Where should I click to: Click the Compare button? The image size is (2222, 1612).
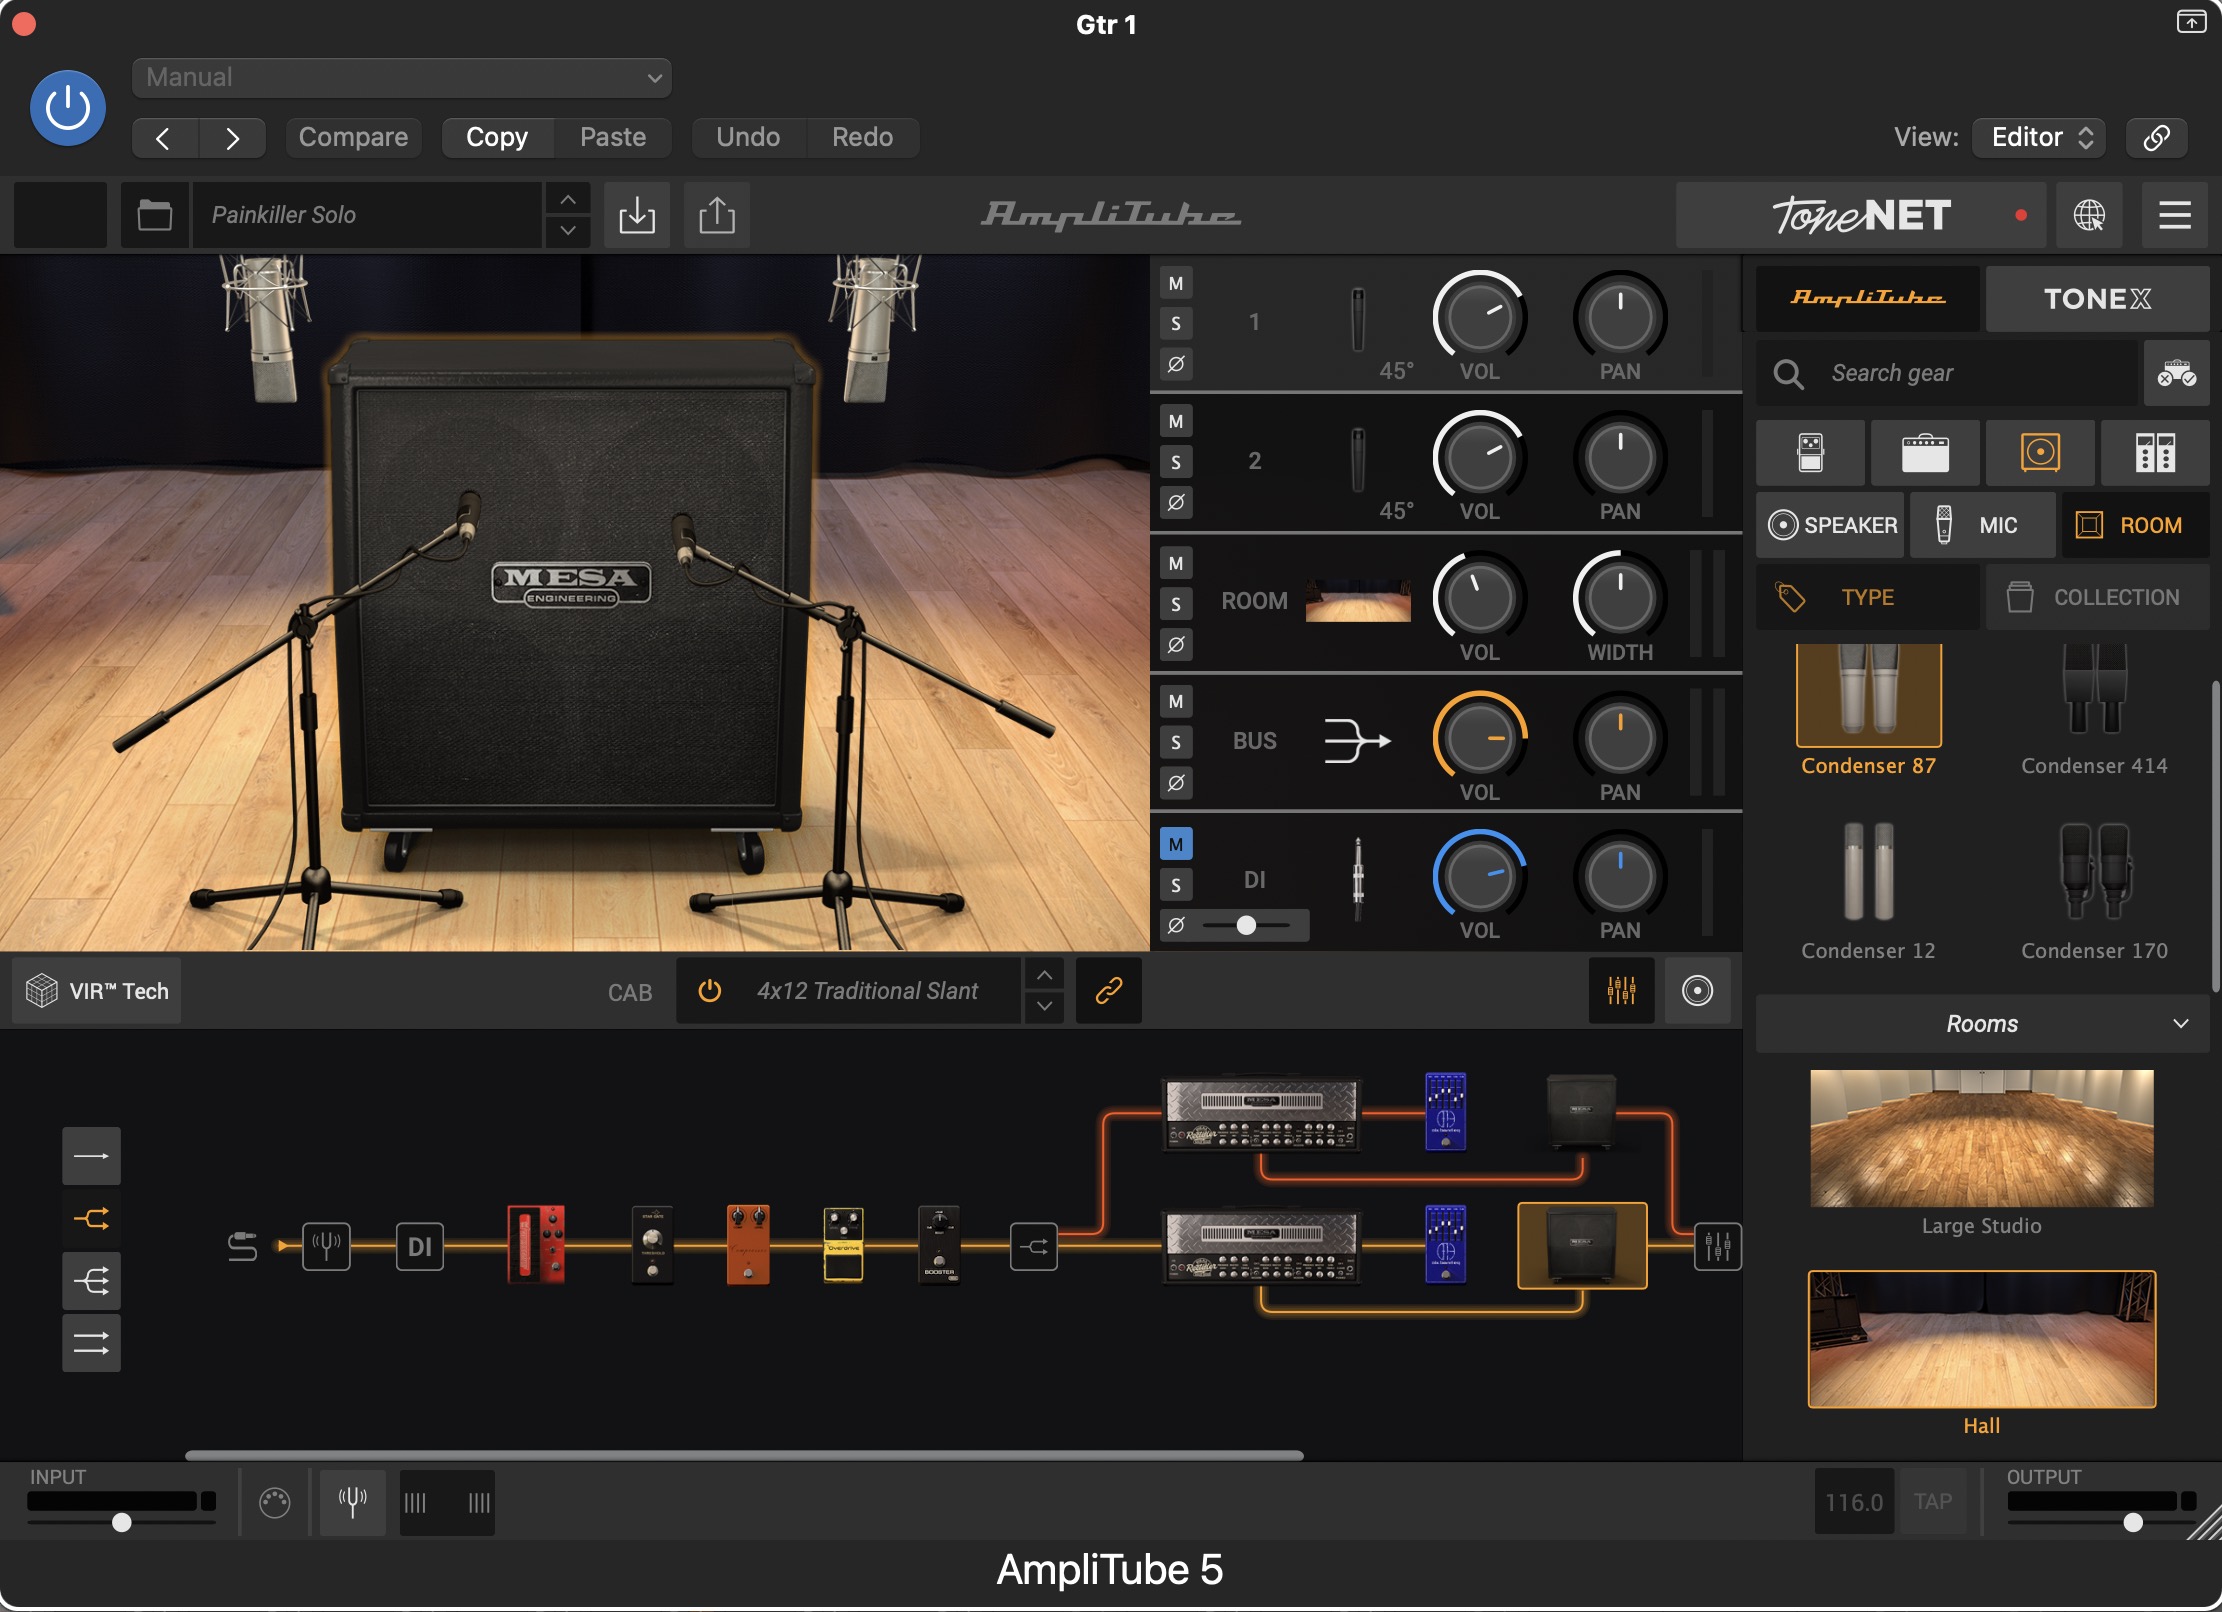[x=353, y=137]
